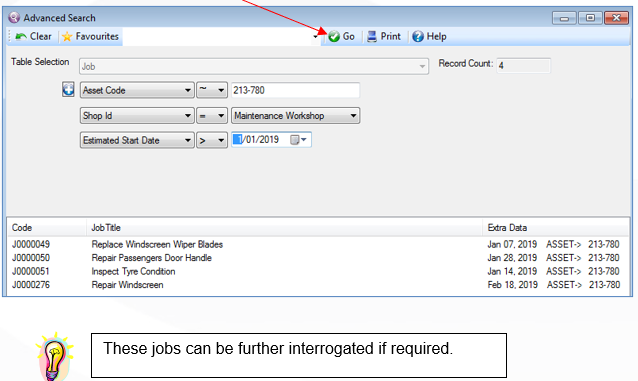Select job code J0000276
Screen dimensions: 638x381
click(x=31, y=285)
